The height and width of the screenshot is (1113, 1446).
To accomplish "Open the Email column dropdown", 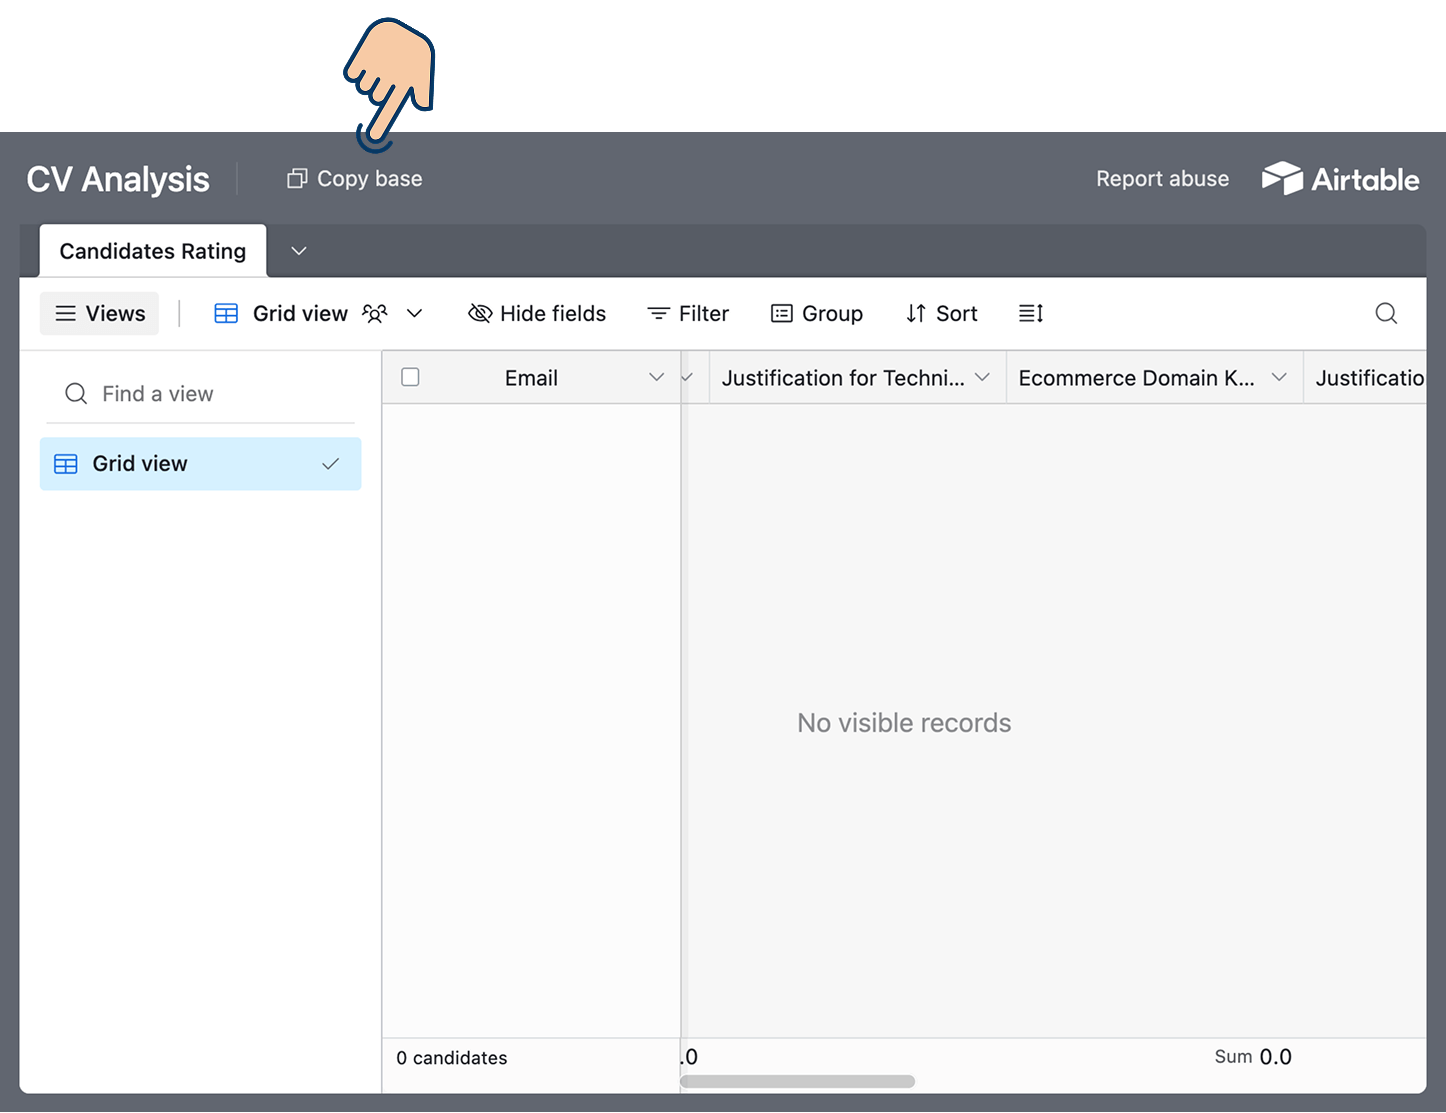I will point(657,377).
